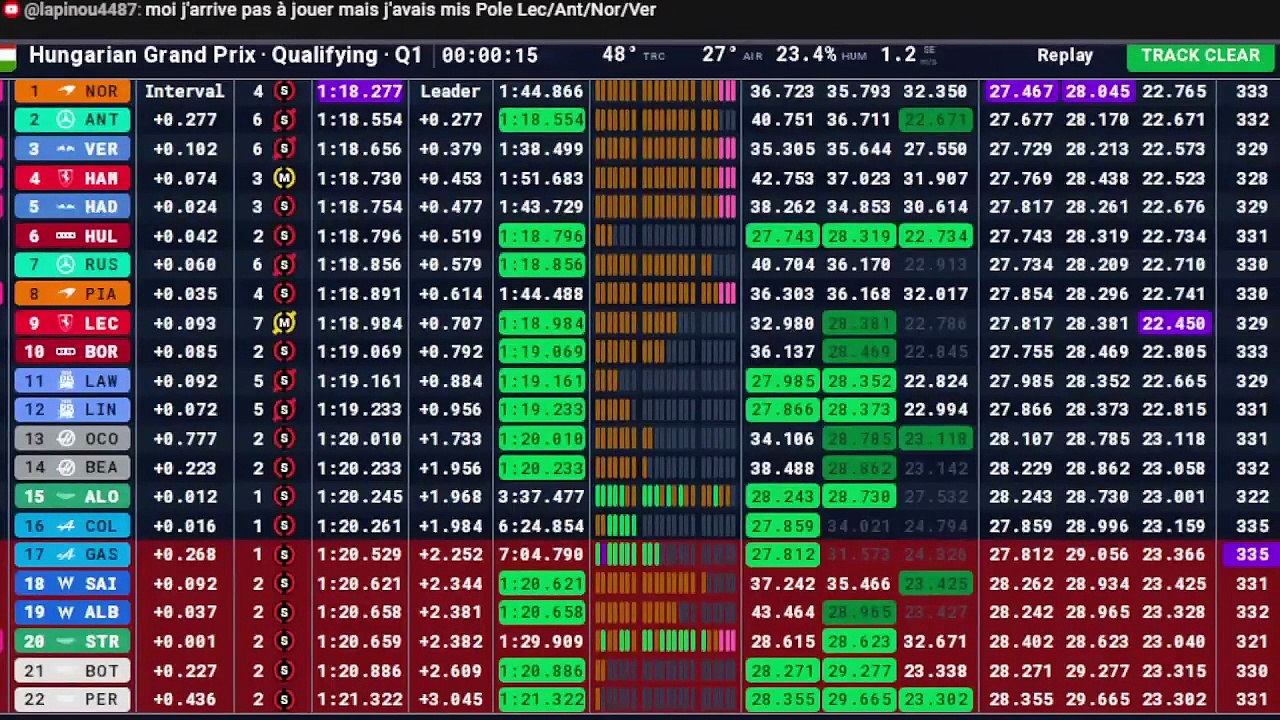
Task: Select Mercedes icon in RUS row
Action: point(65,265)
